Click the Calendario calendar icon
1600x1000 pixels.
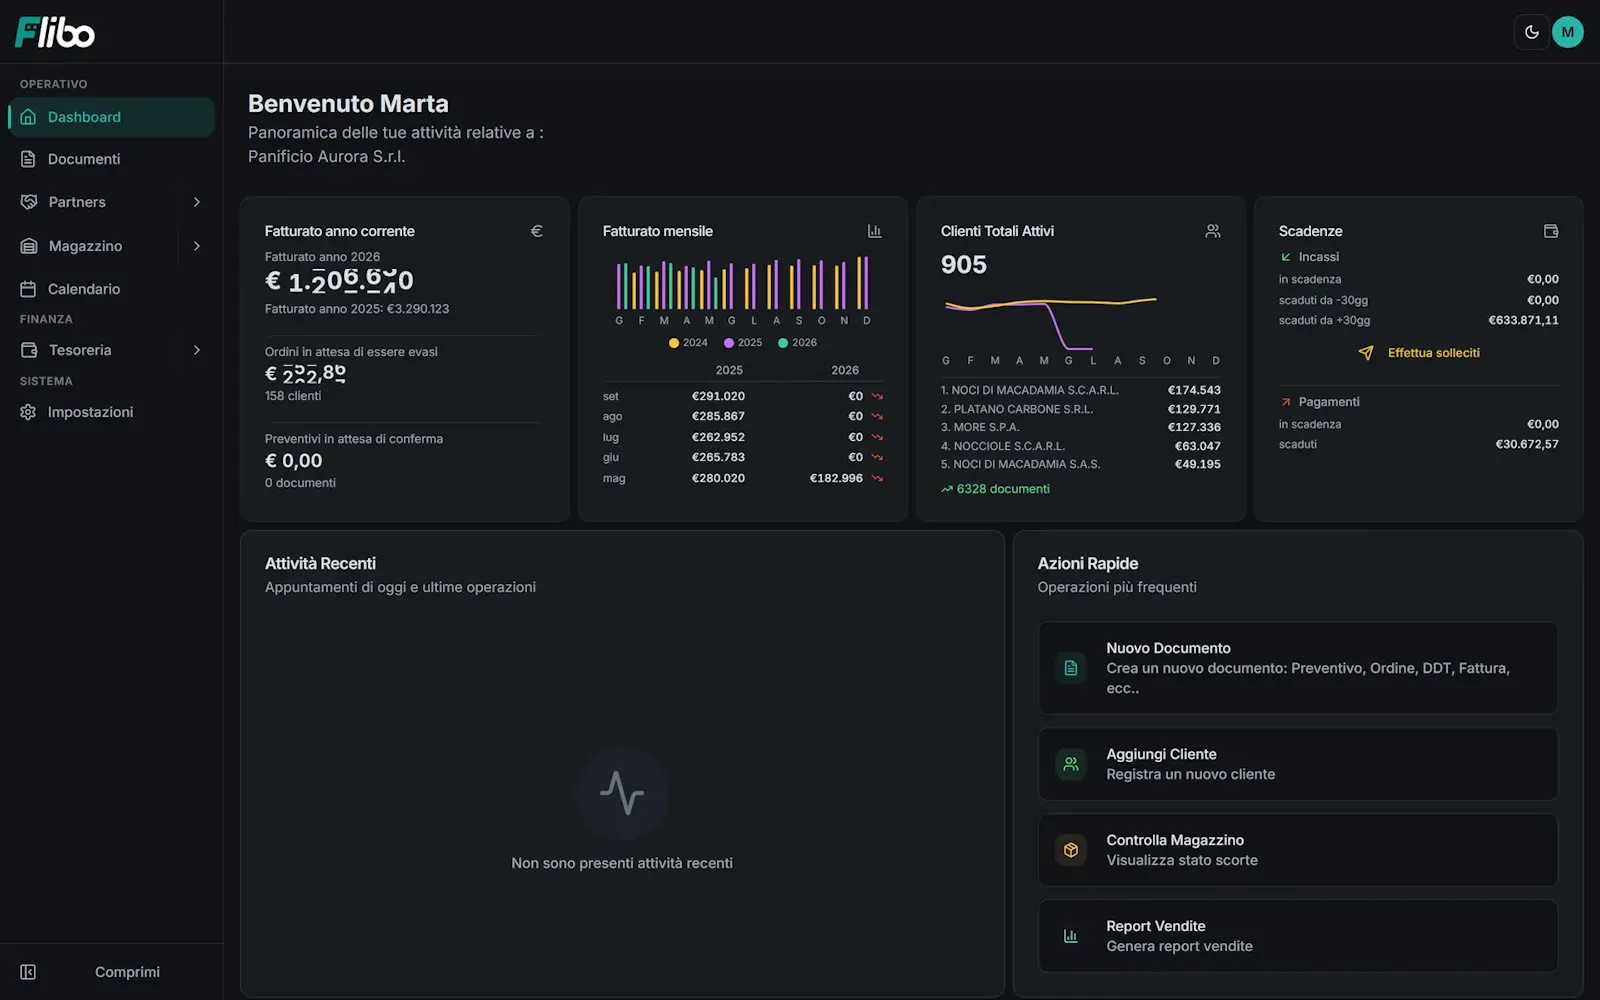[28, 289]
